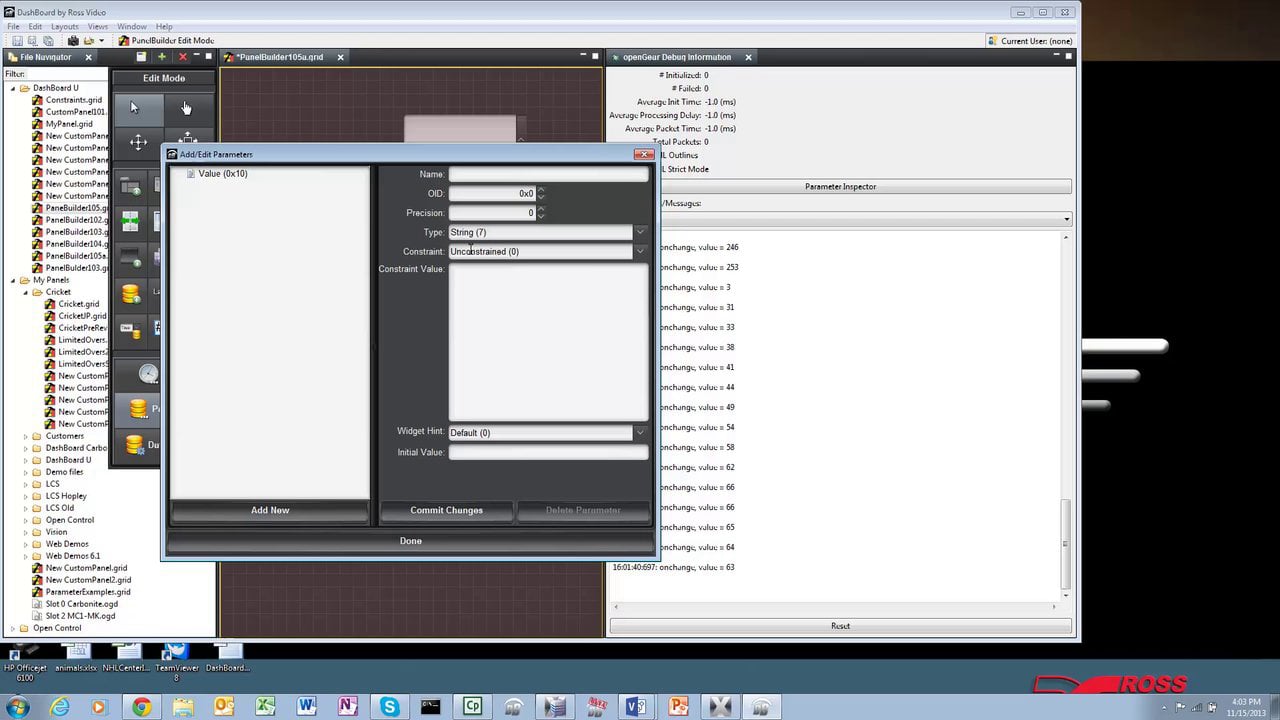Select ParameterExamples.grid in File Navigator

[x=87, y=592]
